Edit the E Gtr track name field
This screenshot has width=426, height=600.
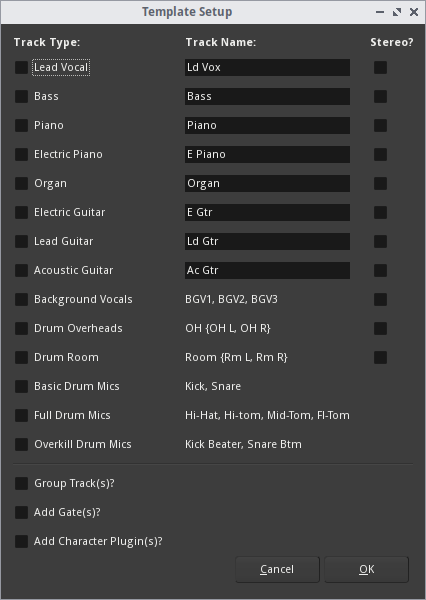tap(267, 212)
